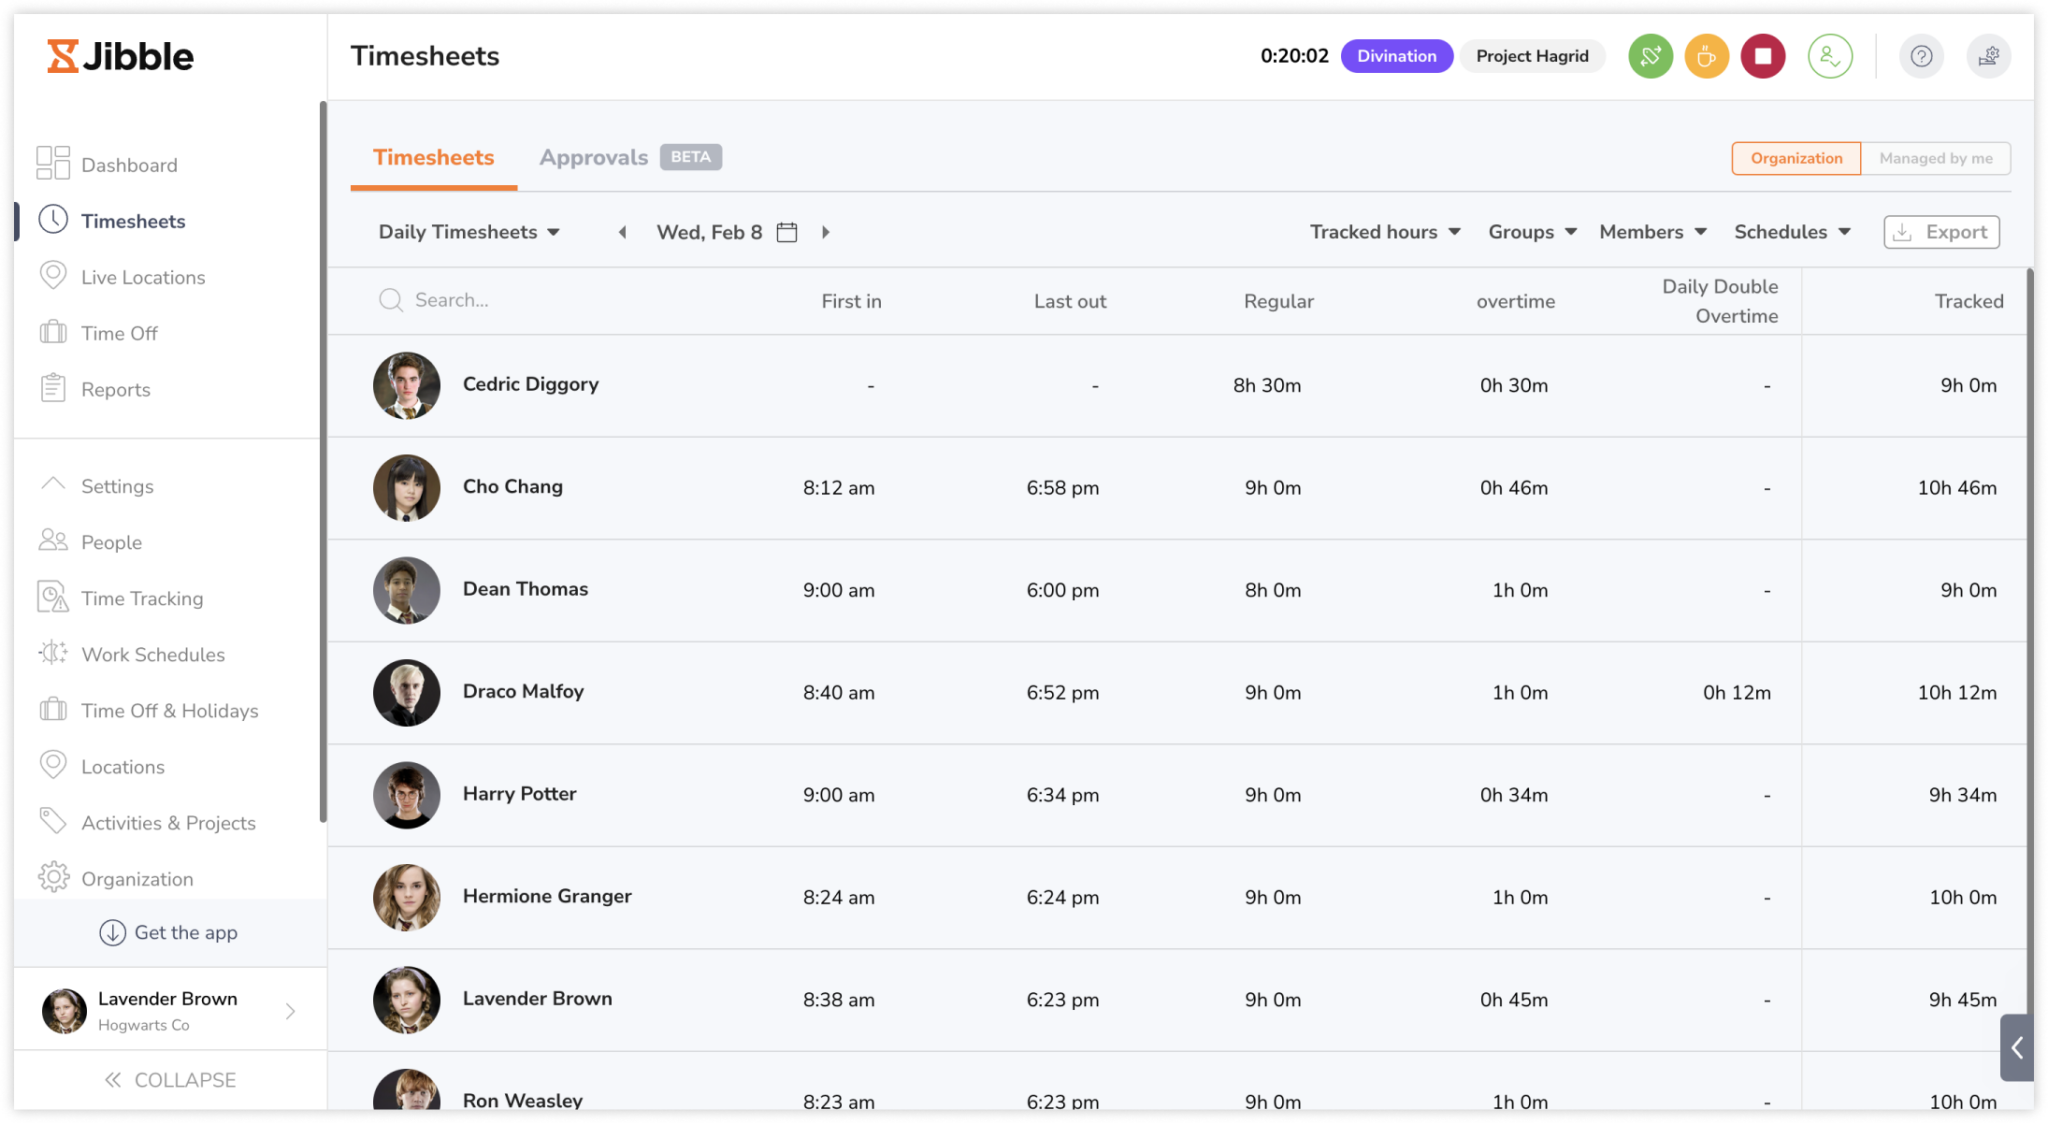Switch to the Approvals tab

pyautogui.click(x=594, y=157)
